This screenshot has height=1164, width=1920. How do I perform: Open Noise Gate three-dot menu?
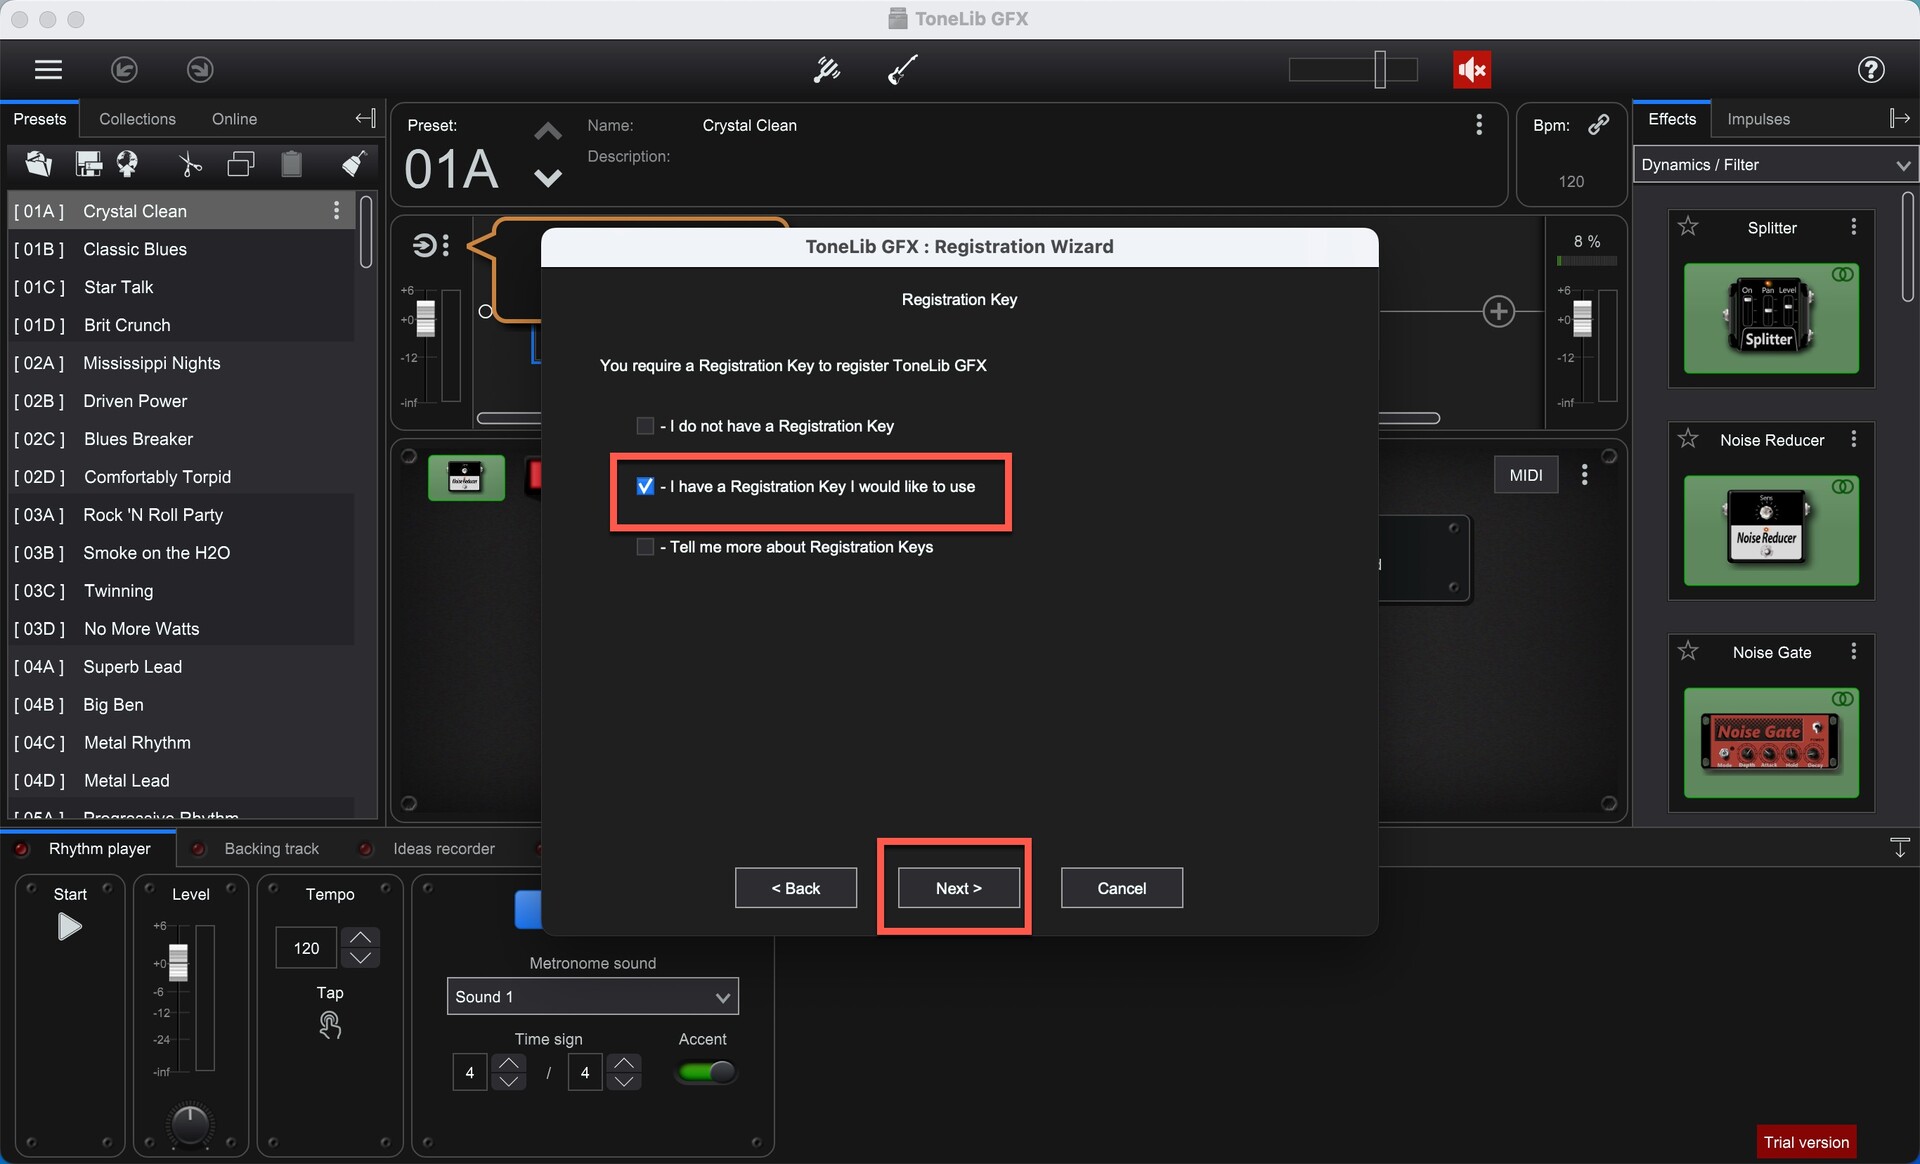click(1854, 651)
